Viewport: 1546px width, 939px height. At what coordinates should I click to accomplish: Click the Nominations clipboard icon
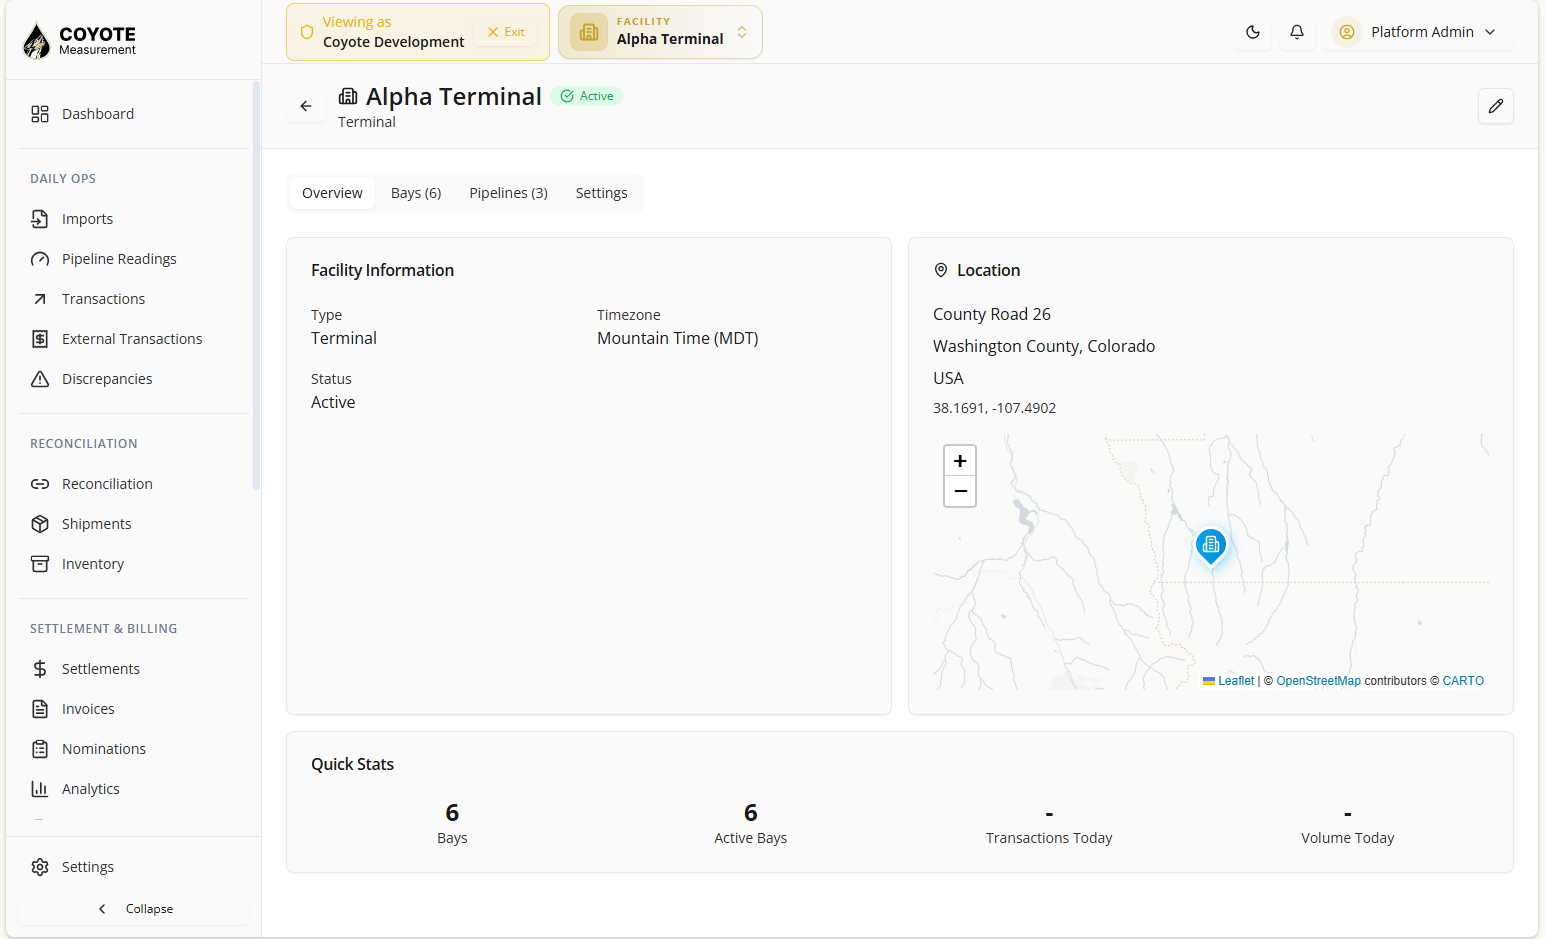(x=40, y=749)
